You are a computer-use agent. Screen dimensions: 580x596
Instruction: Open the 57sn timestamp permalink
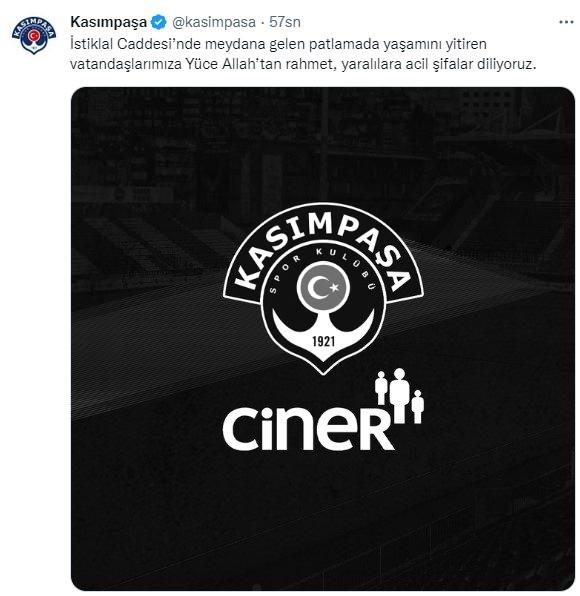(x=285, y=22)
